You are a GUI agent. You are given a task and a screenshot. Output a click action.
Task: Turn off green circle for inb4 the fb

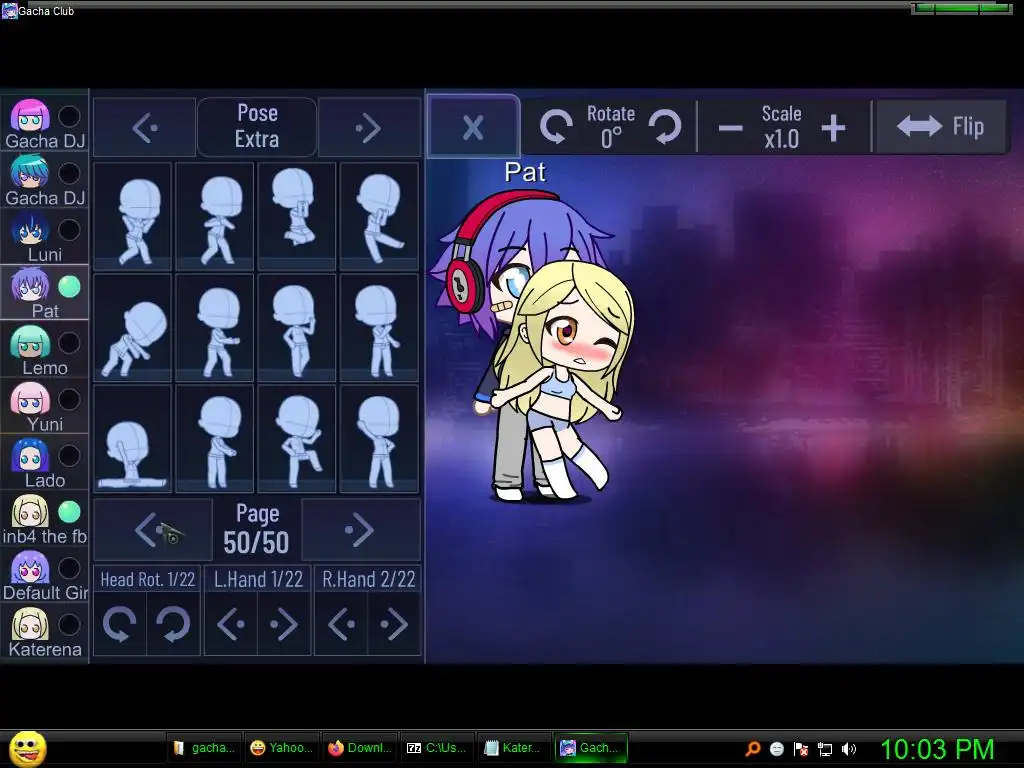[x=69, y=511]
